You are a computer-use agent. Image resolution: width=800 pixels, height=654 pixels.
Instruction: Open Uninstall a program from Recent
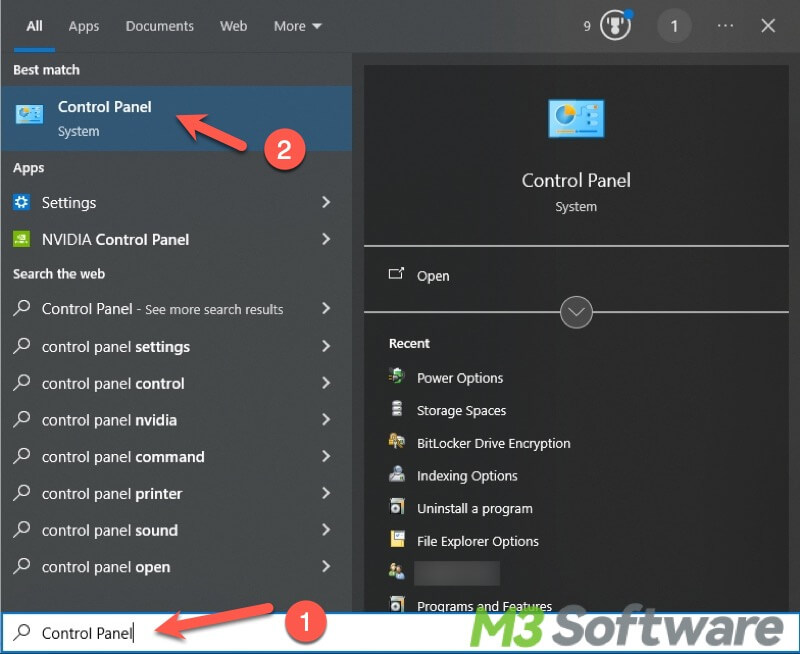(474, 509)
